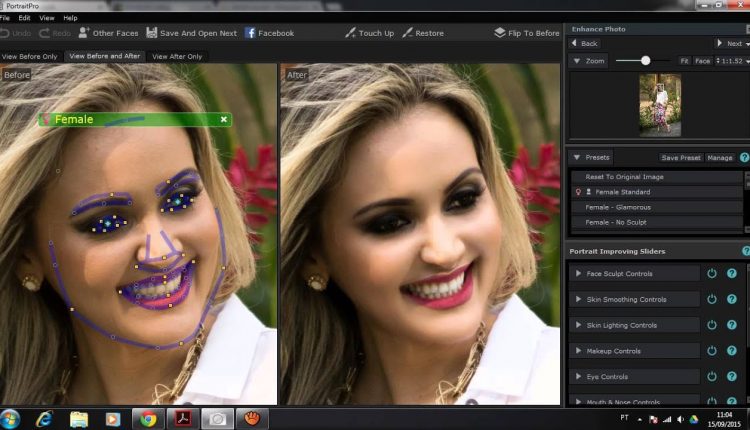Select the Touch Up brush icon
The width and height of the screenshot is (750, 430).
tap(350, 33)
